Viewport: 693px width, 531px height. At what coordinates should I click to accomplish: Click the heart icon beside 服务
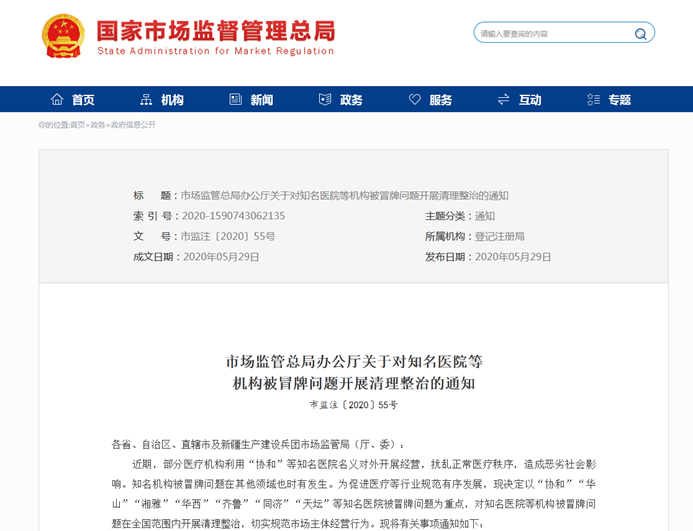[x=415, y=99]
